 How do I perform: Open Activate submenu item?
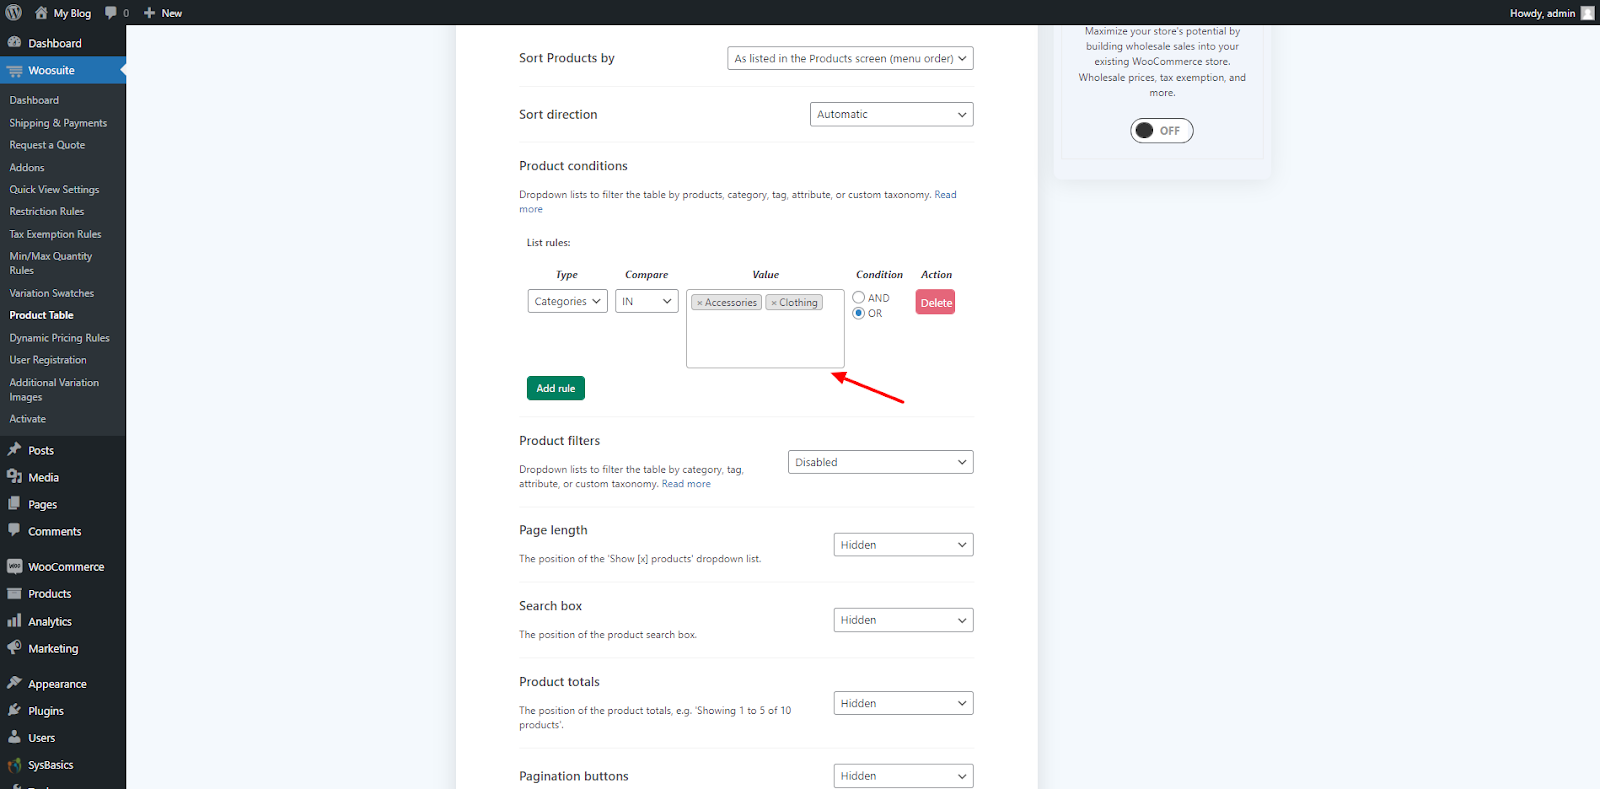click(28, 419)
